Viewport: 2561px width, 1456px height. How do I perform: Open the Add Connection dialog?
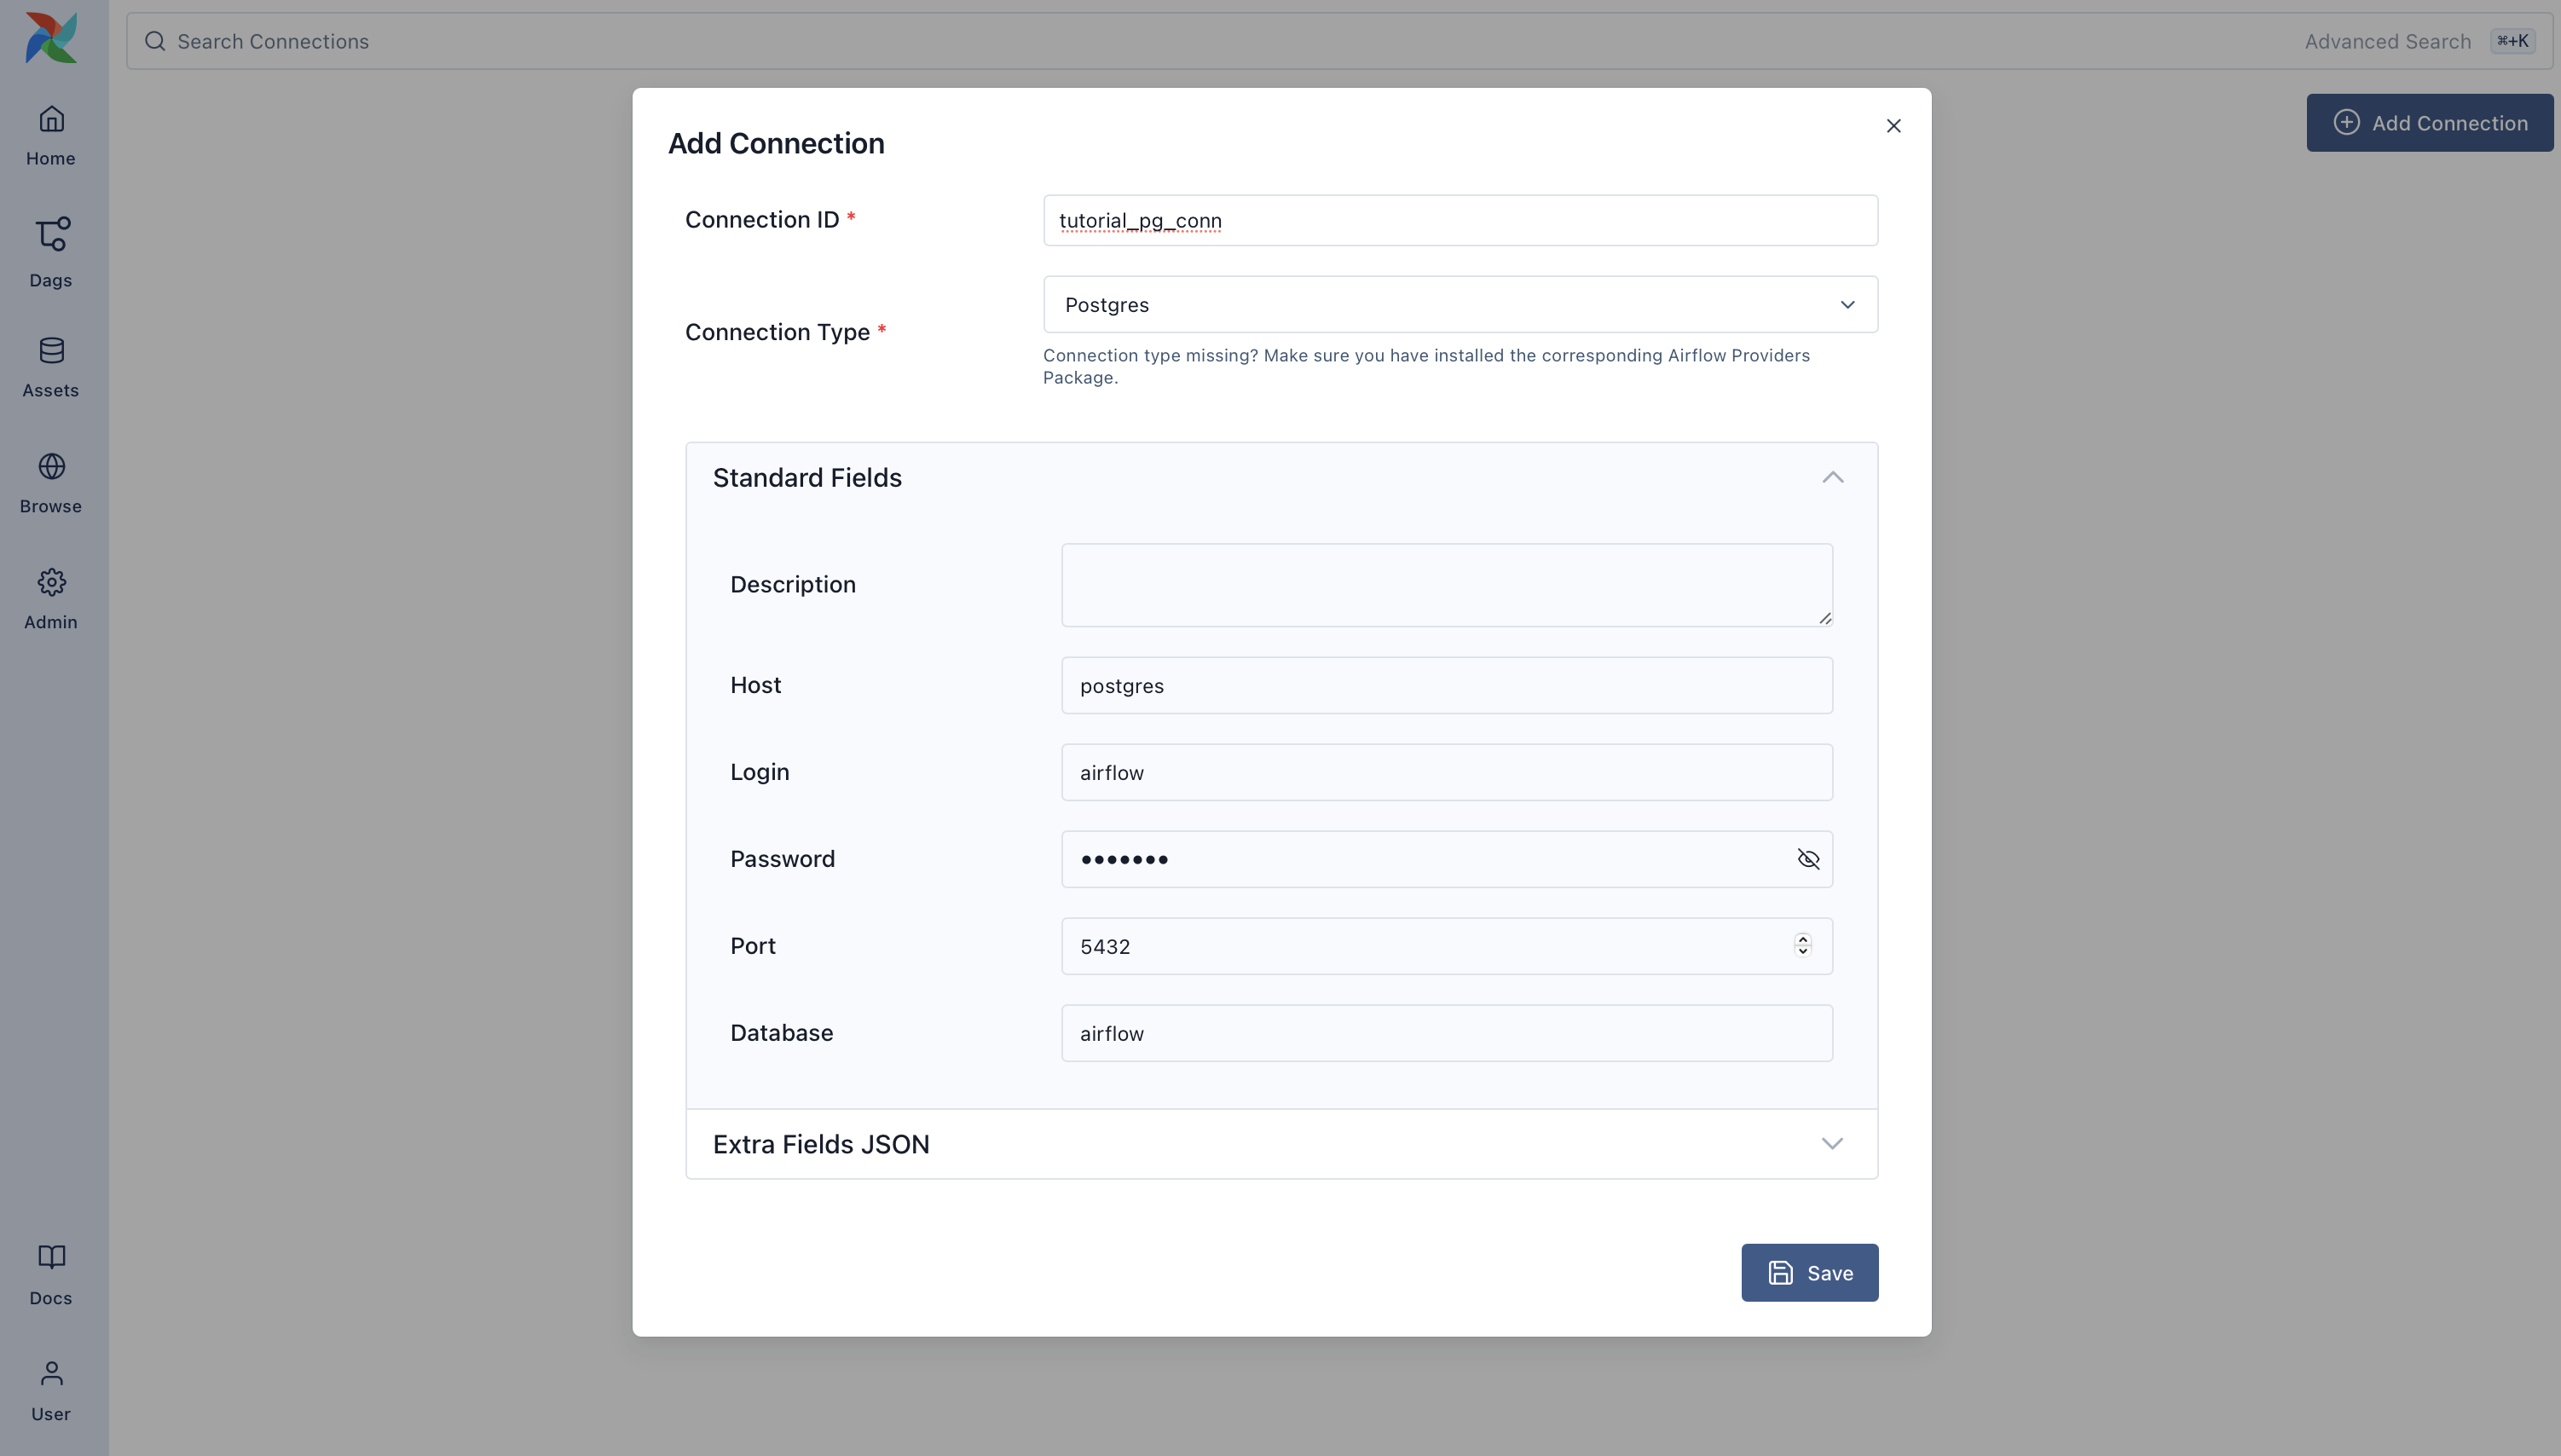click(2429, 122)
